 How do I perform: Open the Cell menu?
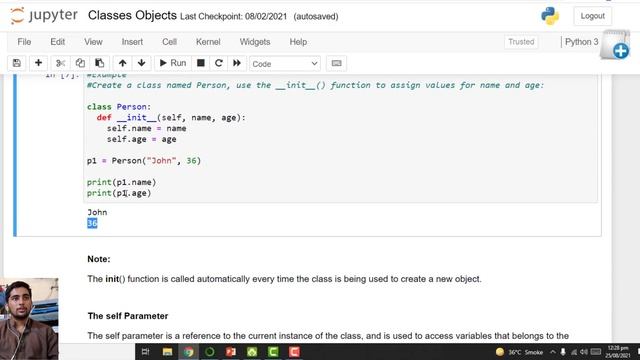coord(169,42)
